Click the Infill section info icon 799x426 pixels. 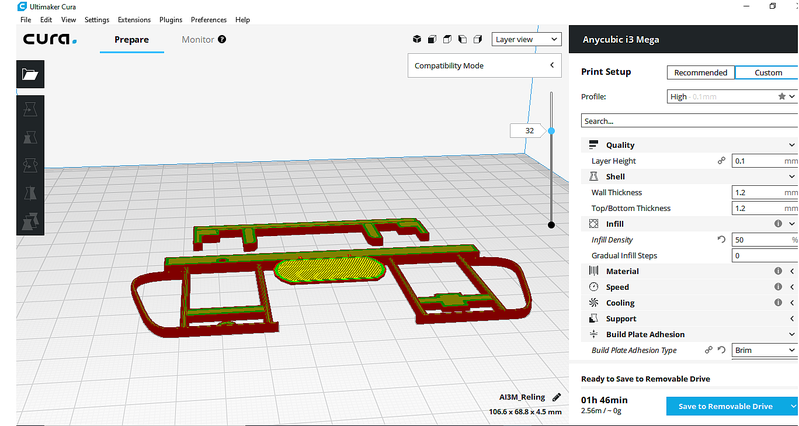click(x=778, y=224)
